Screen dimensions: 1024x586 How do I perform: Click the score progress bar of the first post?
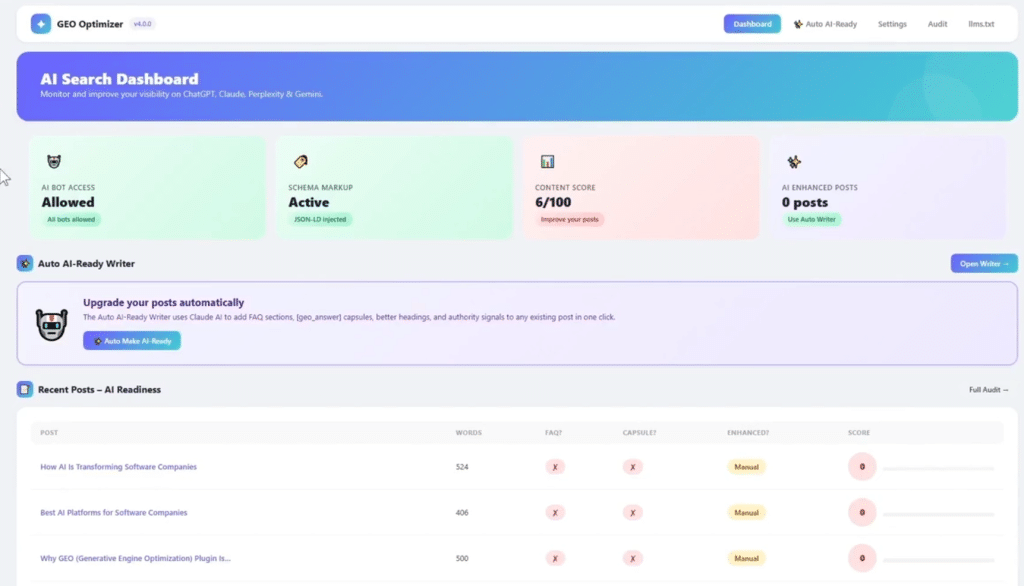[x=938, y=468]
